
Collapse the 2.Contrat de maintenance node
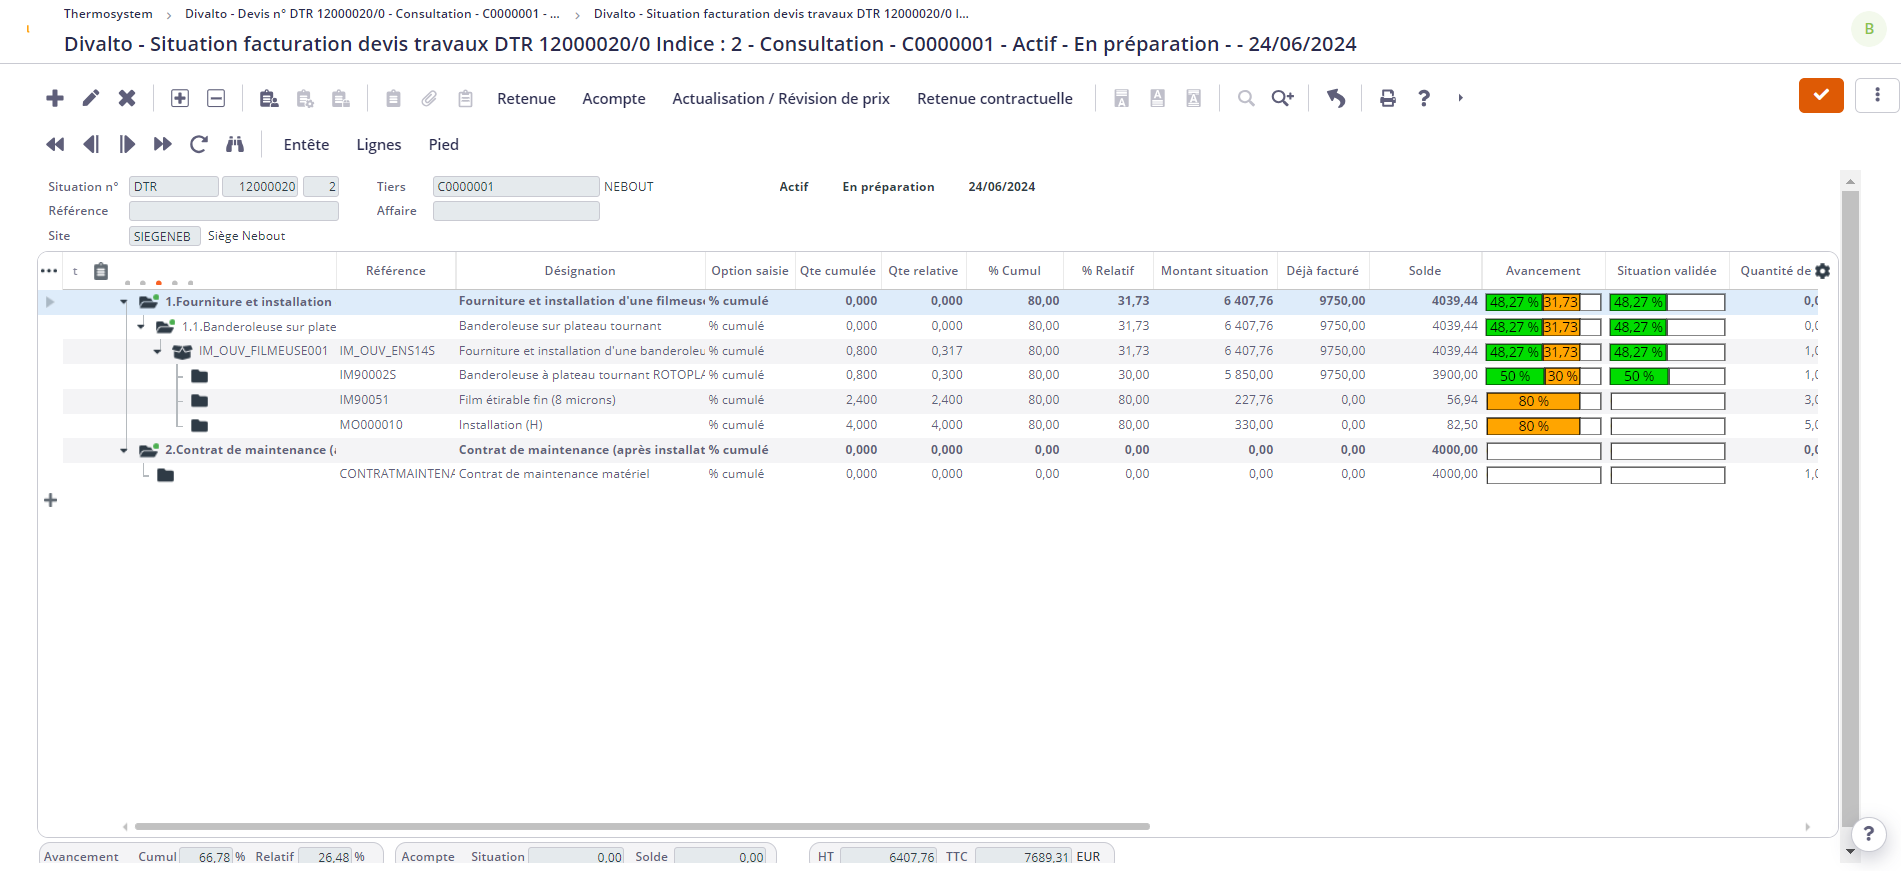click(x=124, y=450)
